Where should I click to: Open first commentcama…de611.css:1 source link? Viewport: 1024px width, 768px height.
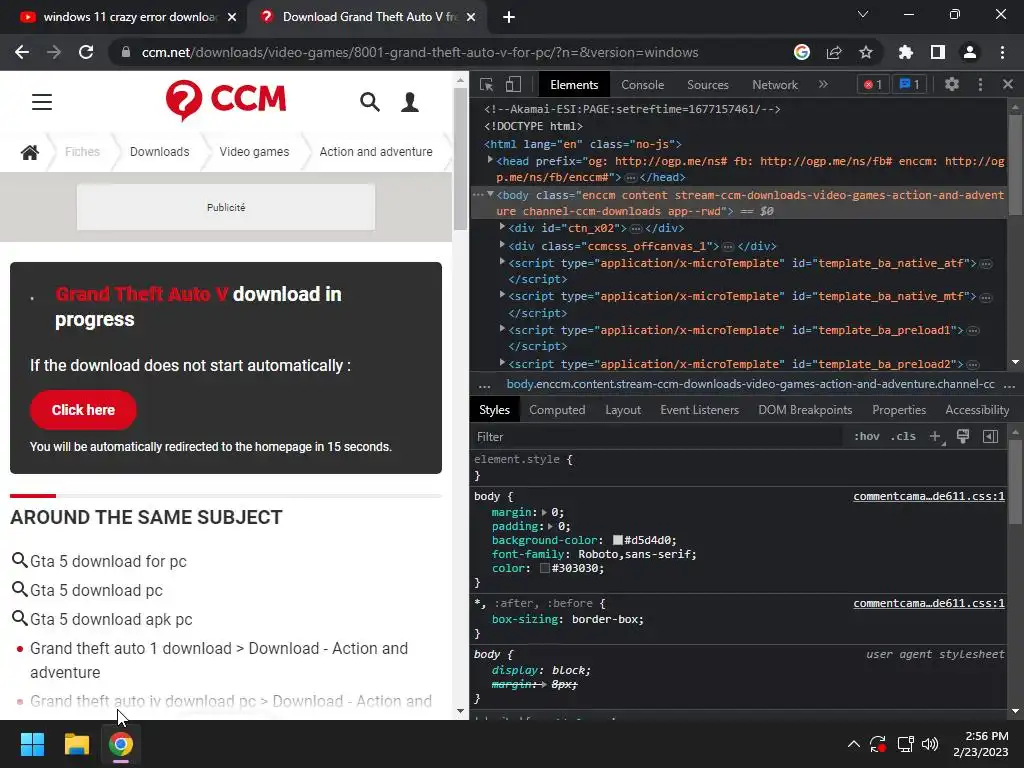(929, 496)
